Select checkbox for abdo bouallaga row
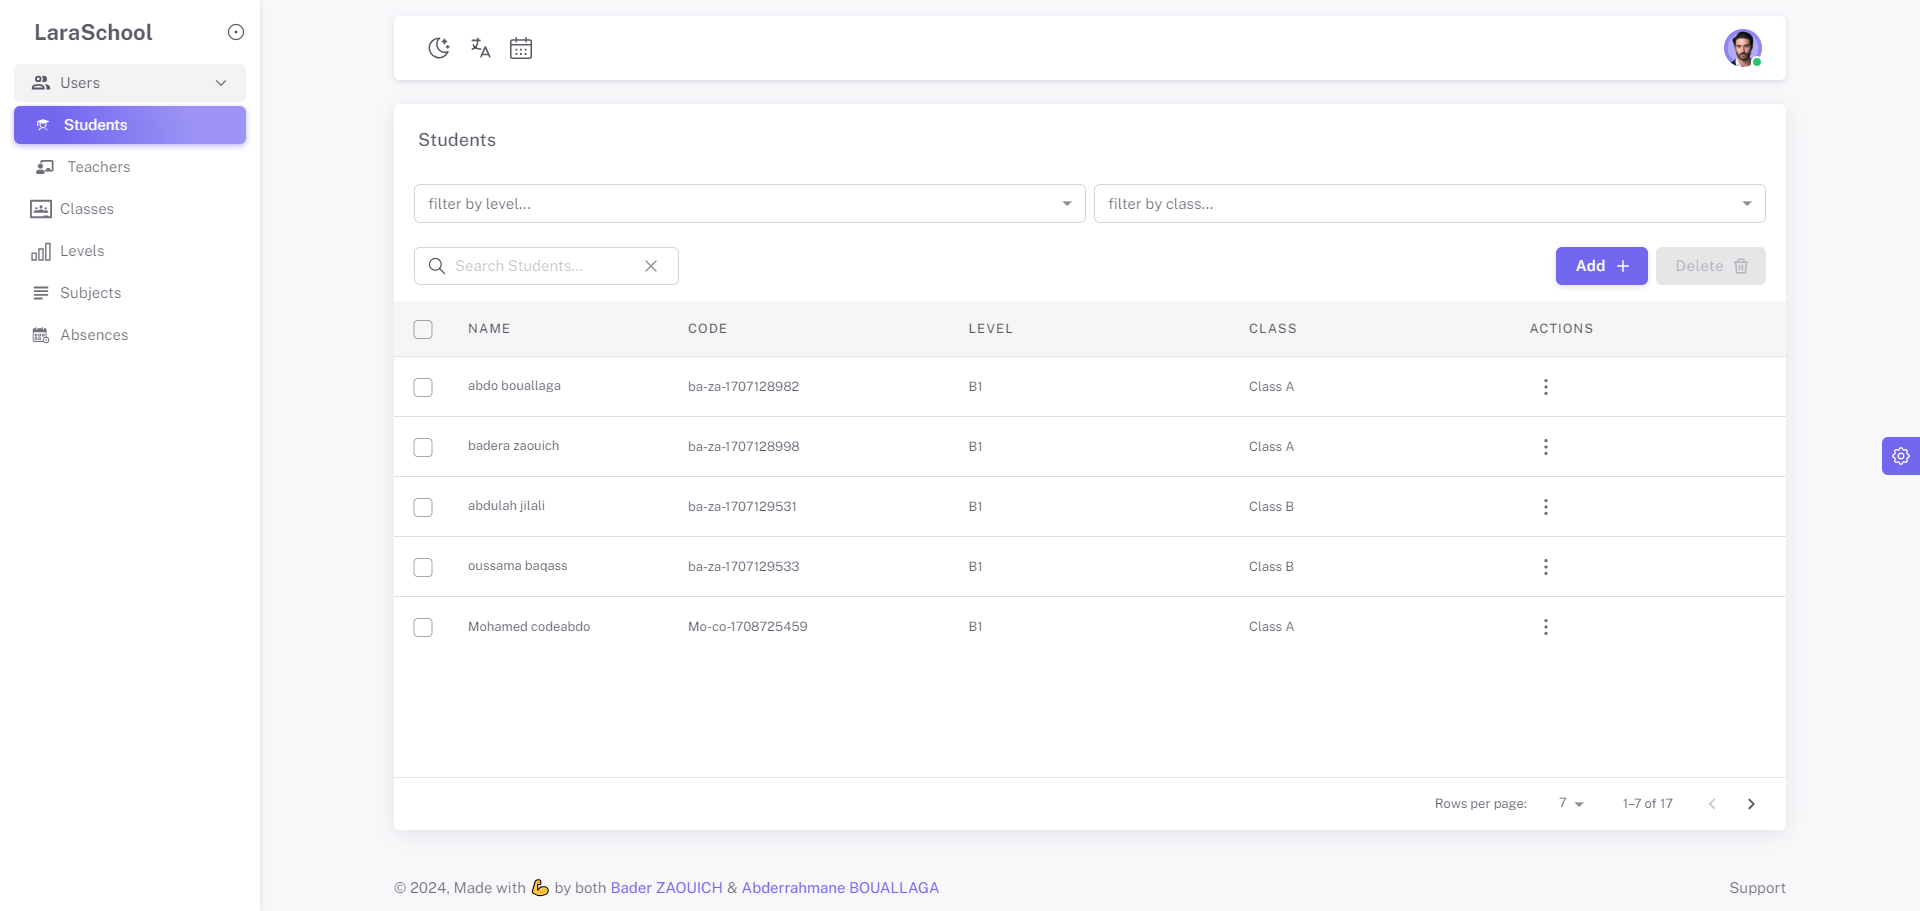1920x911 pixels. point(423,387)
